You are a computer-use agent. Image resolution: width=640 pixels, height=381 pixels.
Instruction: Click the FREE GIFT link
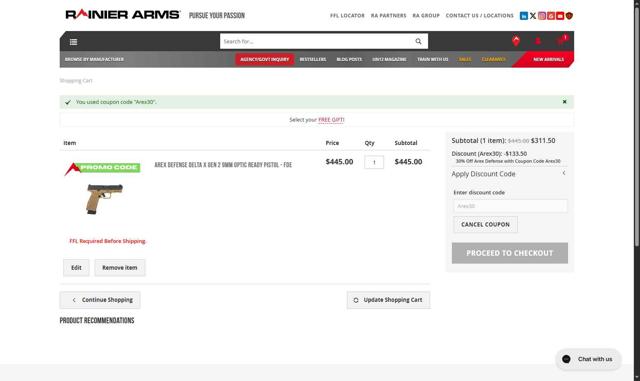(331, 120)
